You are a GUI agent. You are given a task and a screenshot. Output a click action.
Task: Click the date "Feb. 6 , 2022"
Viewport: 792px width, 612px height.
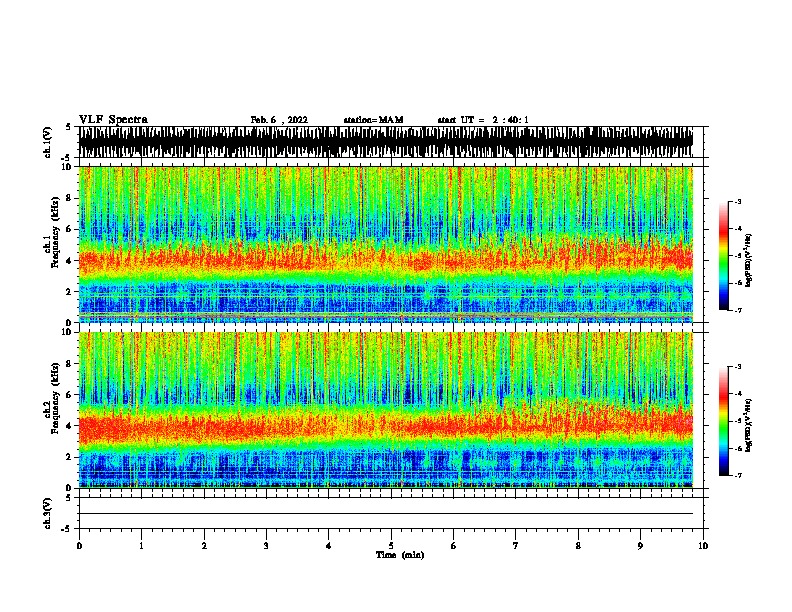click(x=279, y=120)
